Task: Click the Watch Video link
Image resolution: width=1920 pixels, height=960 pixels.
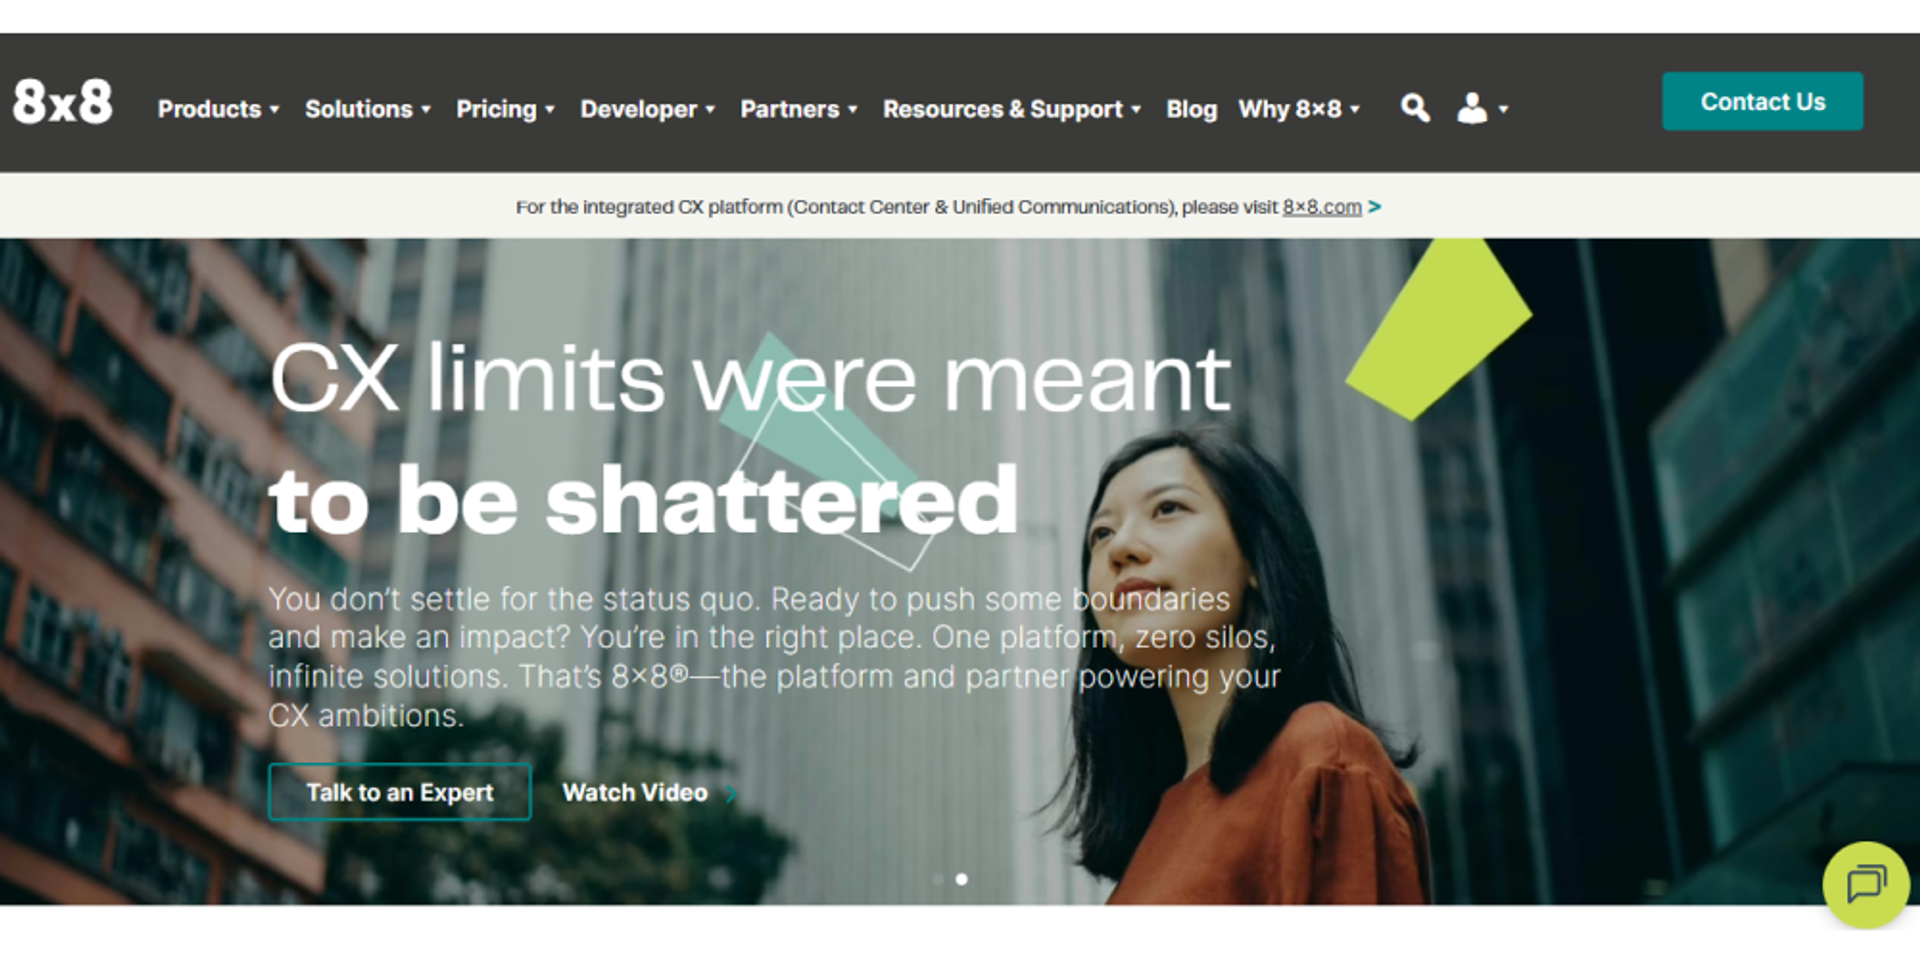Action: [635, 792]
